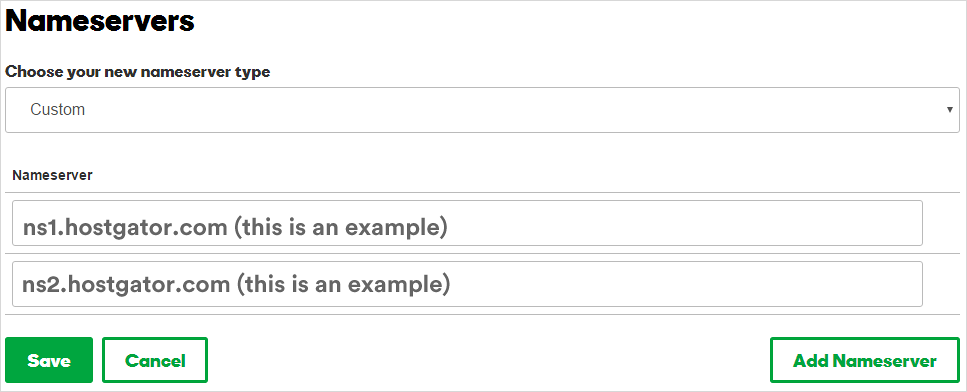Click the 'this is an example' placeholder in ns1 field

click(340, 228)
